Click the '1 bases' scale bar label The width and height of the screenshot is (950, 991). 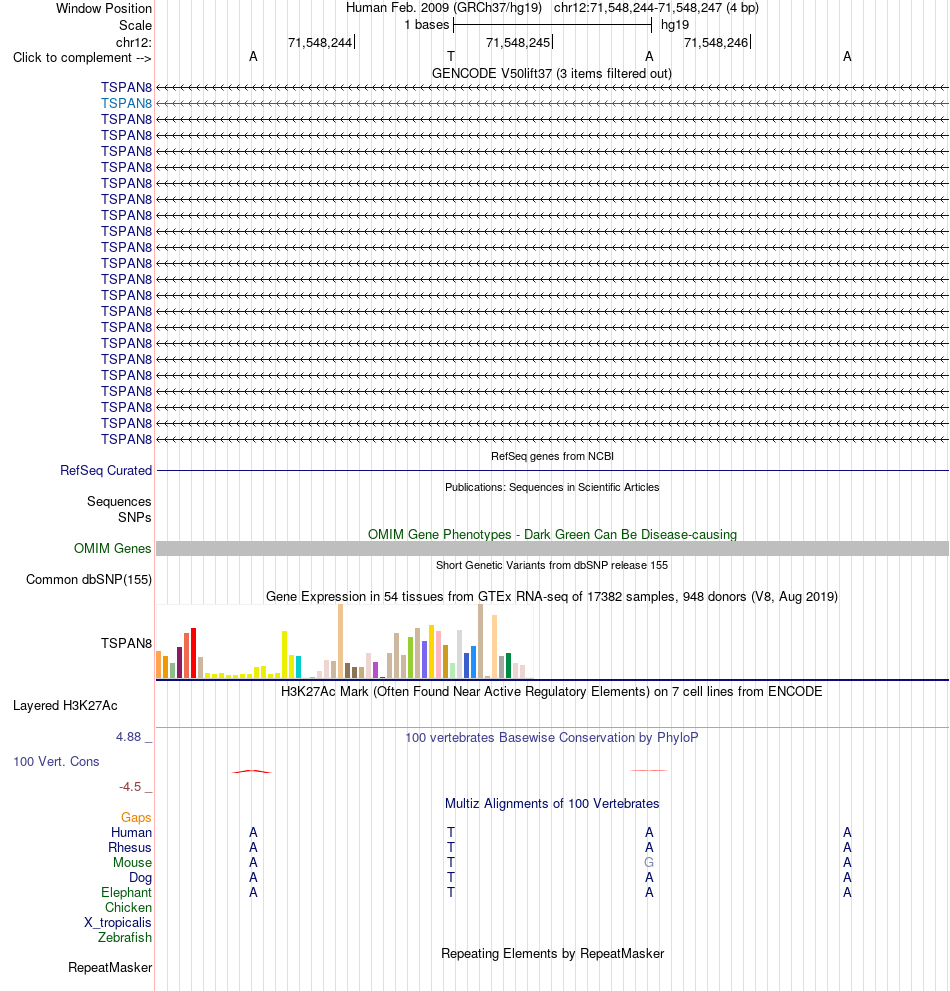click(x=427, y=25)
